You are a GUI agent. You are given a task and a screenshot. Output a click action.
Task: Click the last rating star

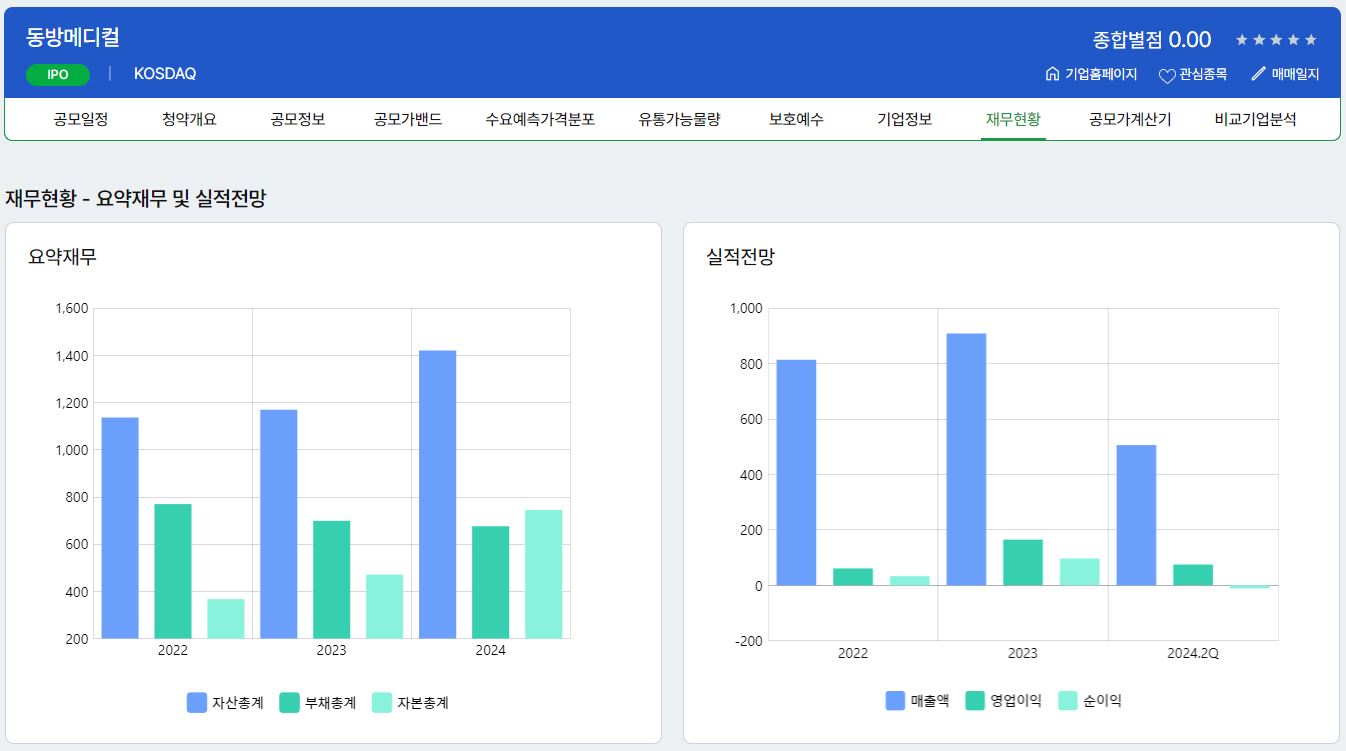coord(1311,40)
